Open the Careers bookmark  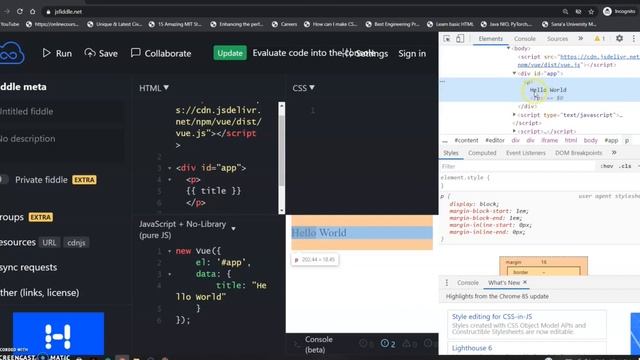point(284,24)
